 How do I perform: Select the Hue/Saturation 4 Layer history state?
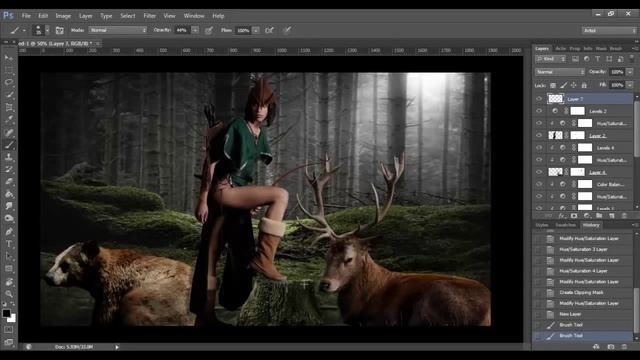[x=583, y=271]
